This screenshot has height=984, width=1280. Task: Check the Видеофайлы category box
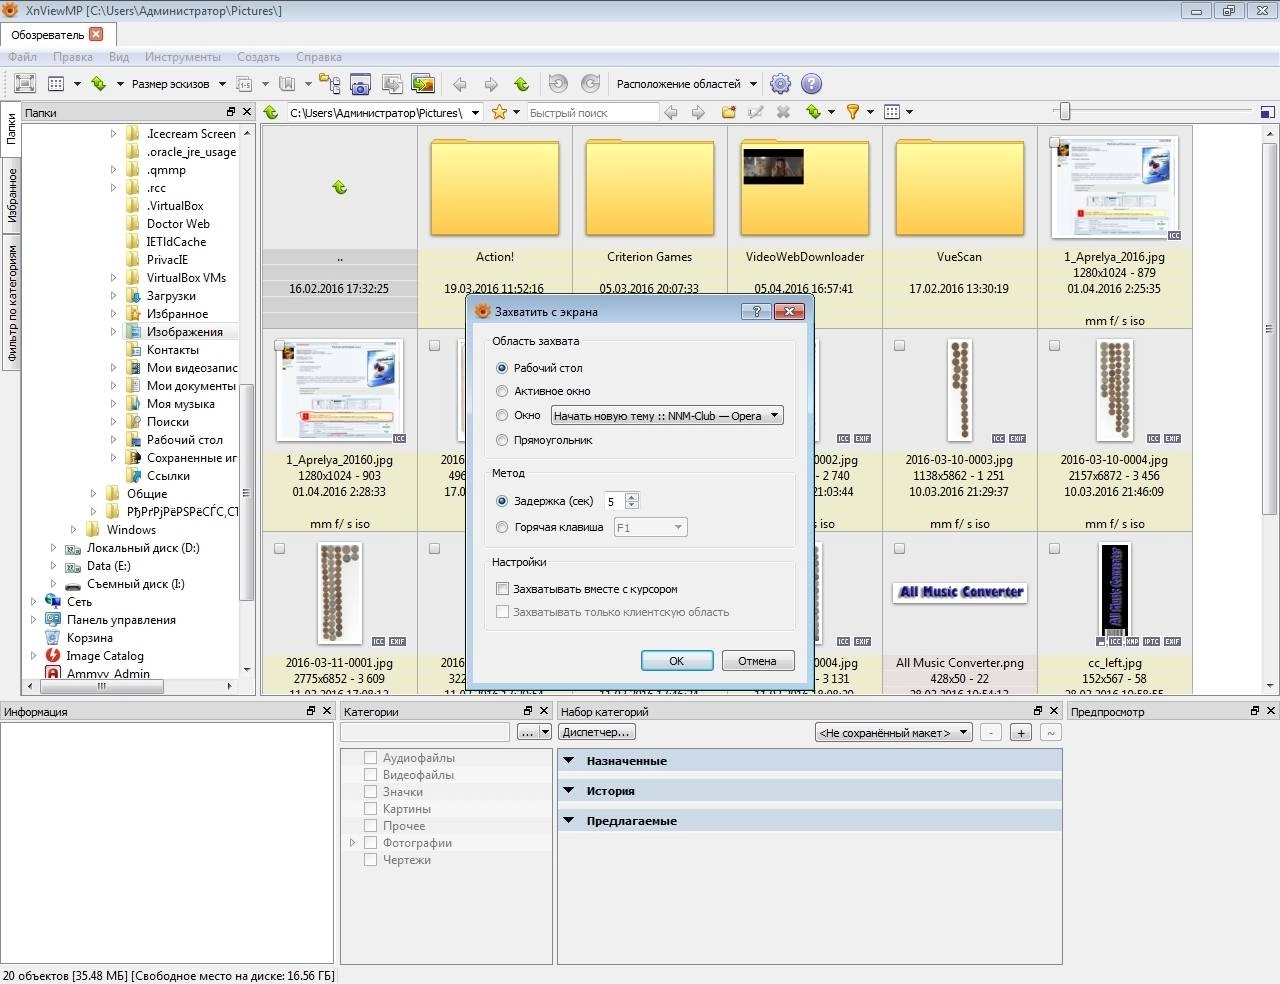[371, 775]
